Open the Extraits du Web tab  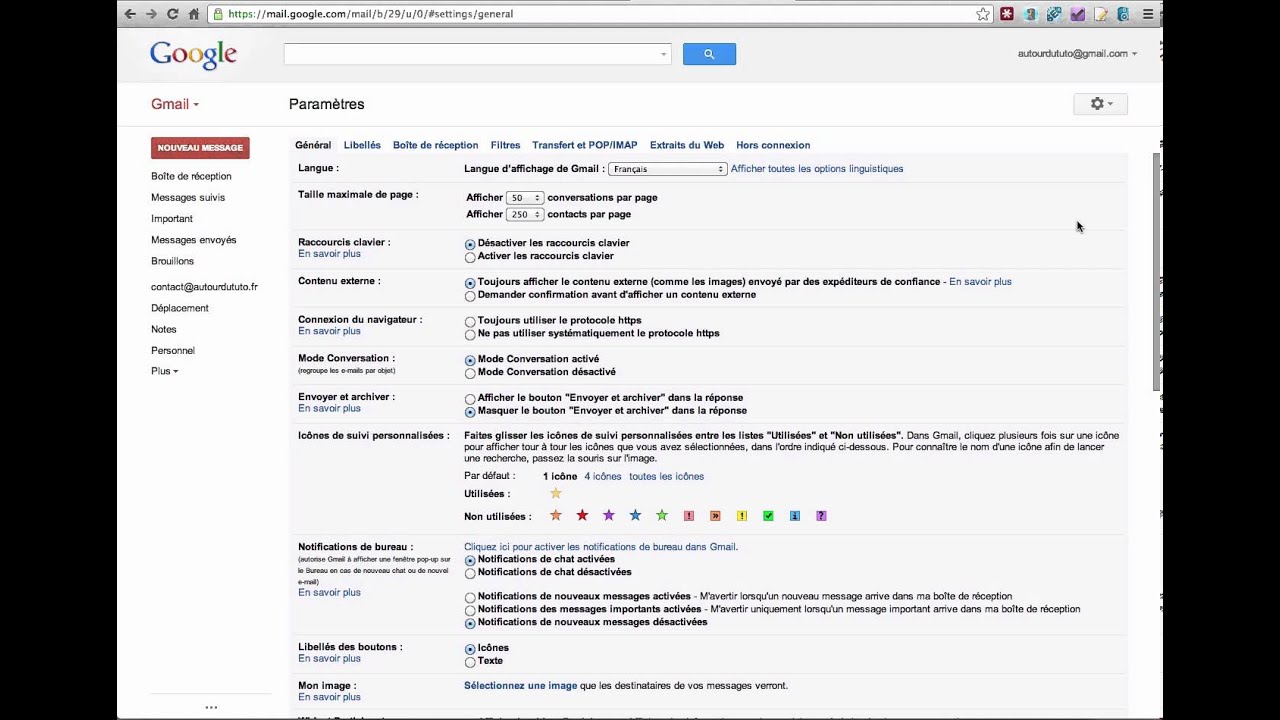click(x=687, y=145)
